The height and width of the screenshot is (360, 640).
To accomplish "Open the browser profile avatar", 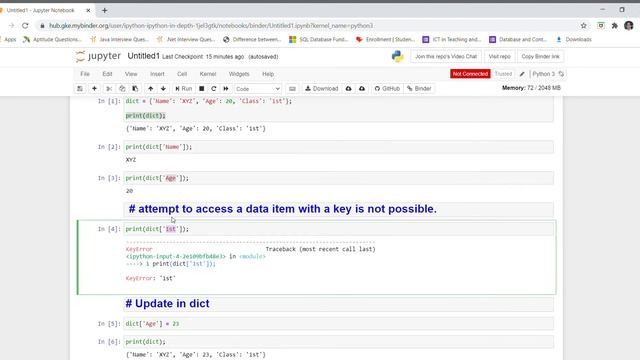I will [629, 25].
